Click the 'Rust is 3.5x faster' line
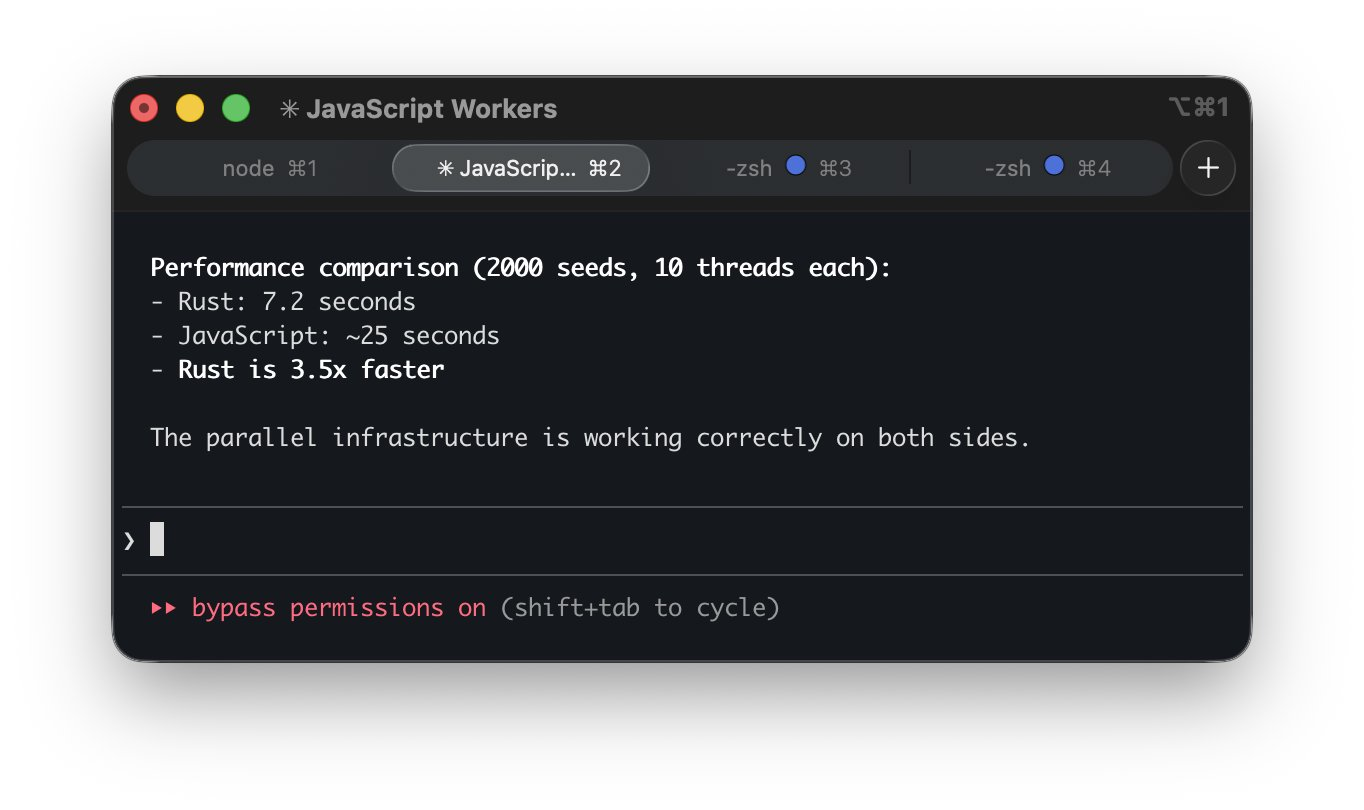The image size is (1364, 810). click(311, 370)
